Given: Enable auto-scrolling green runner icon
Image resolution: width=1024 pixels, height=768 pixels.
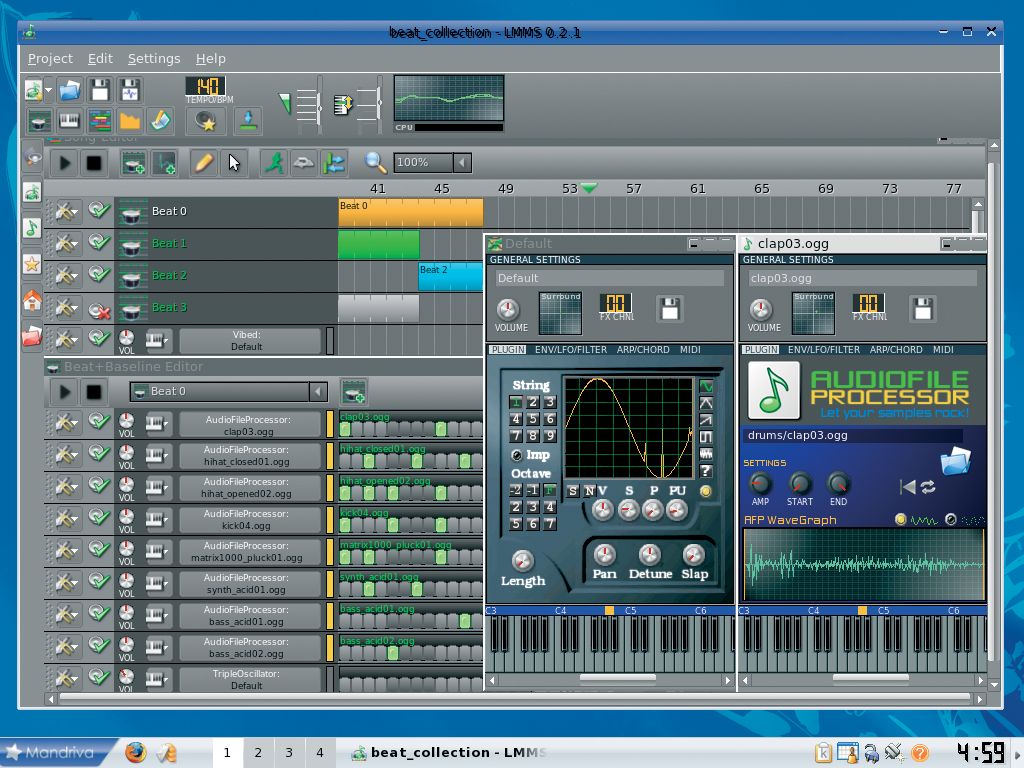Looking at the screenshot, I should point(274,163).
